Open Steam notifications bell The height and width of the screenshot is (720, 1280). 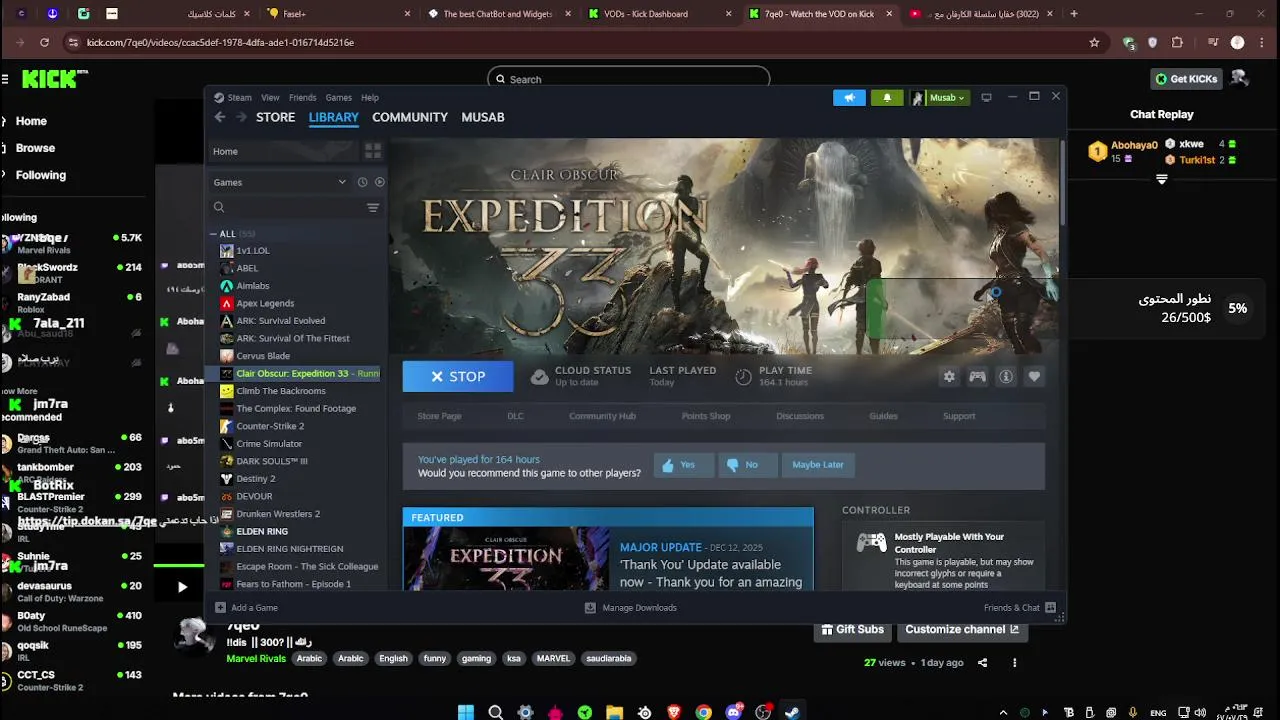point(887,97)
